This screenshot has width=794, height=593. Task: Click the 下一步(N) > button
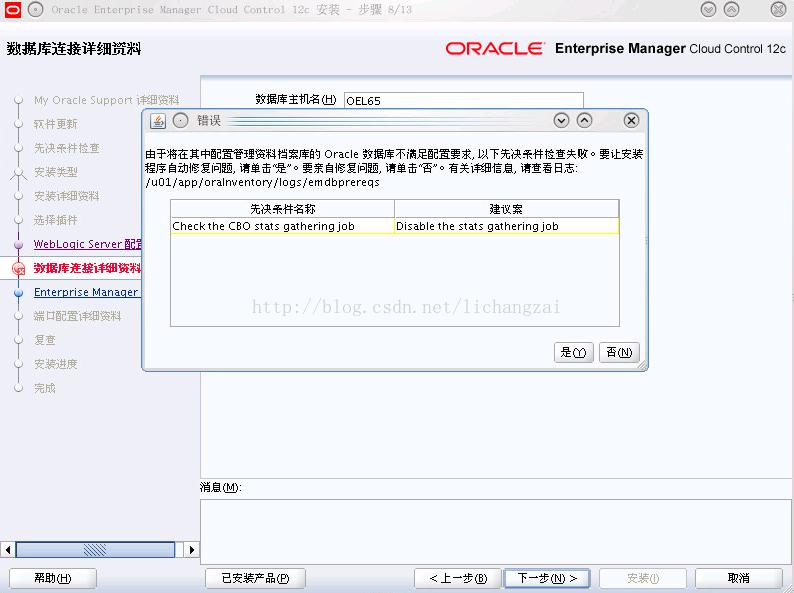click(x=547, y=578)
